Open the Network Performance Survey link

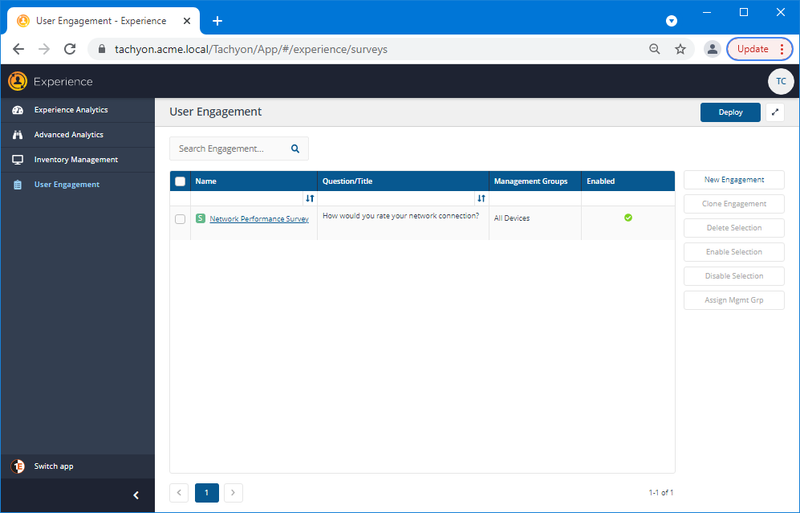pyautogui.click(x=259, y=218)
